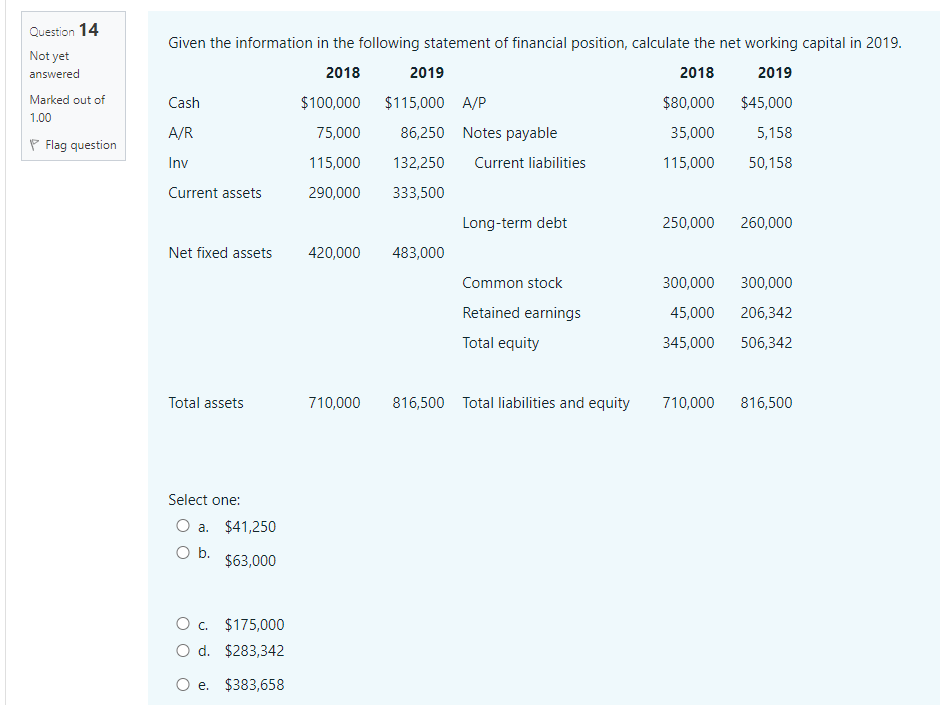
Task: Click the 2019 Current liabilities value 50,158
Action: [770, 162]
